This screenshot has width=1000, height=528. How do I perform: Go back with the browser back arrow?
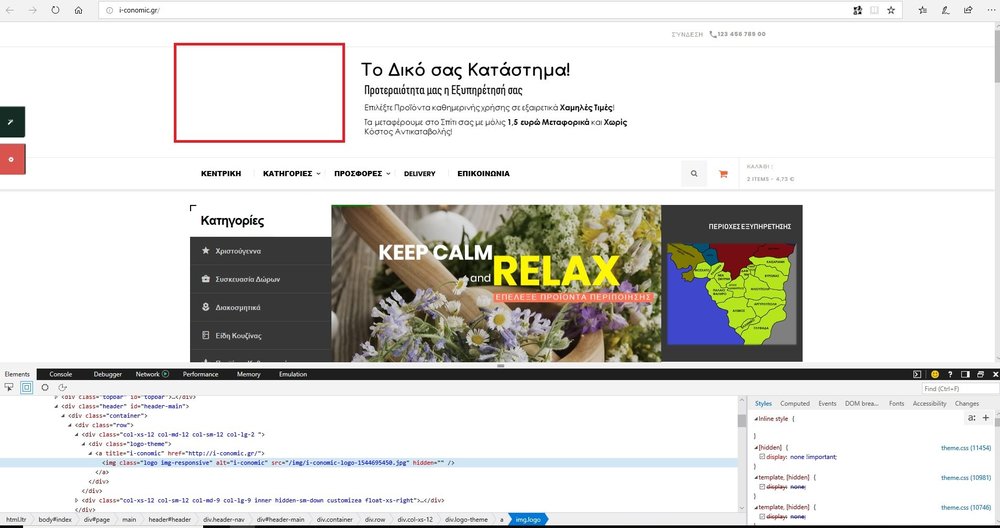(10, 10)
